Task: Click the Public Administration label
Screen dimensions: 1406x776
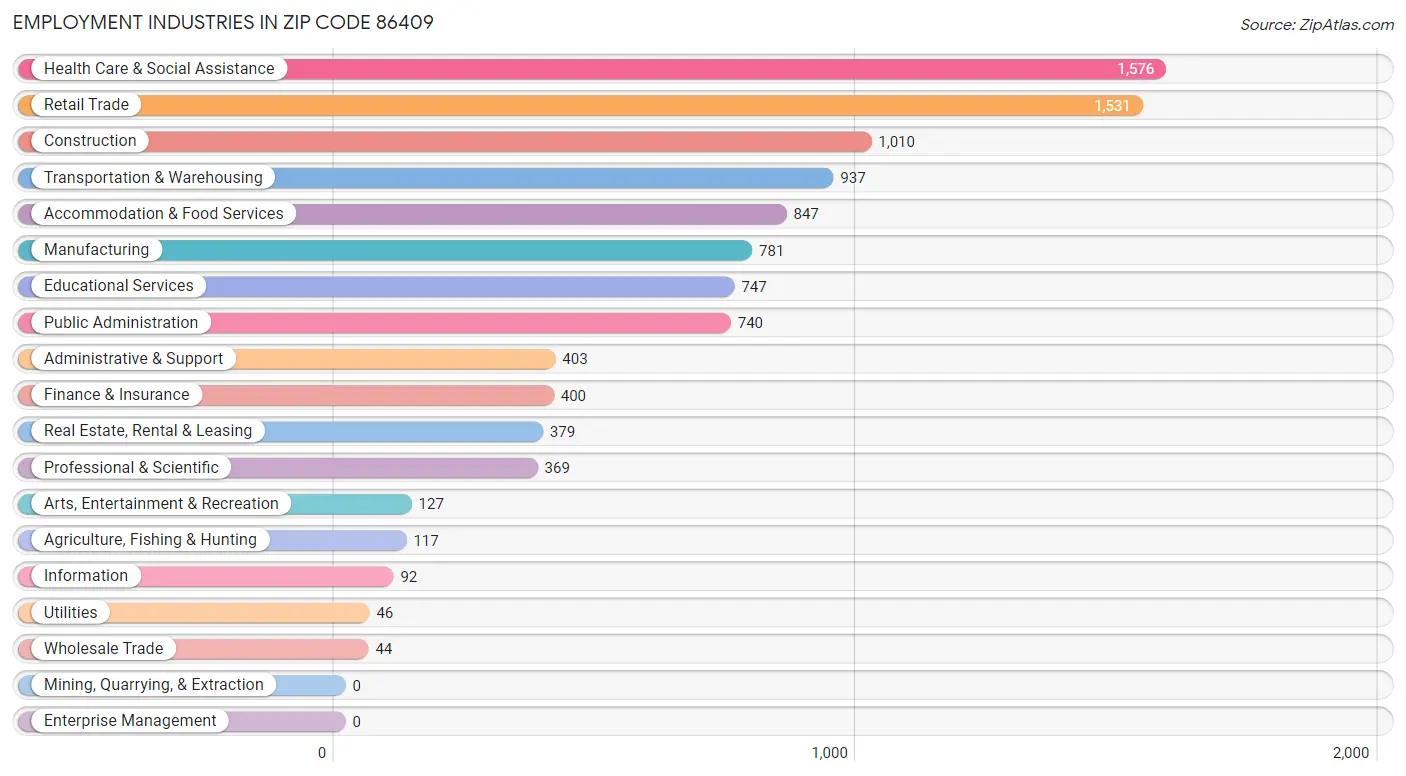Action: point(121,323)
